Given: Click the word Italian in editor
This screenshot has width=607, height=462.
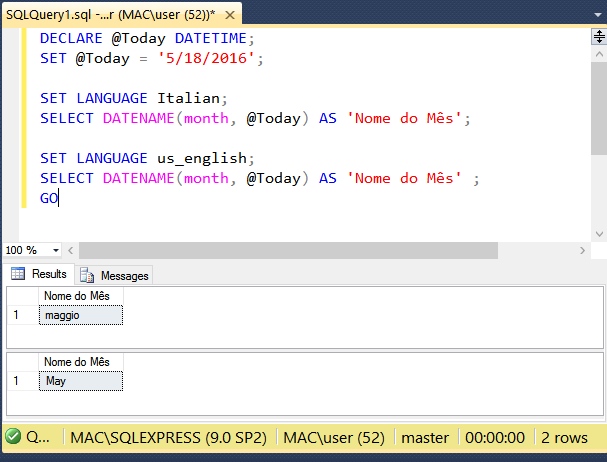Looking at the screenshot, I should pos(189,98).
